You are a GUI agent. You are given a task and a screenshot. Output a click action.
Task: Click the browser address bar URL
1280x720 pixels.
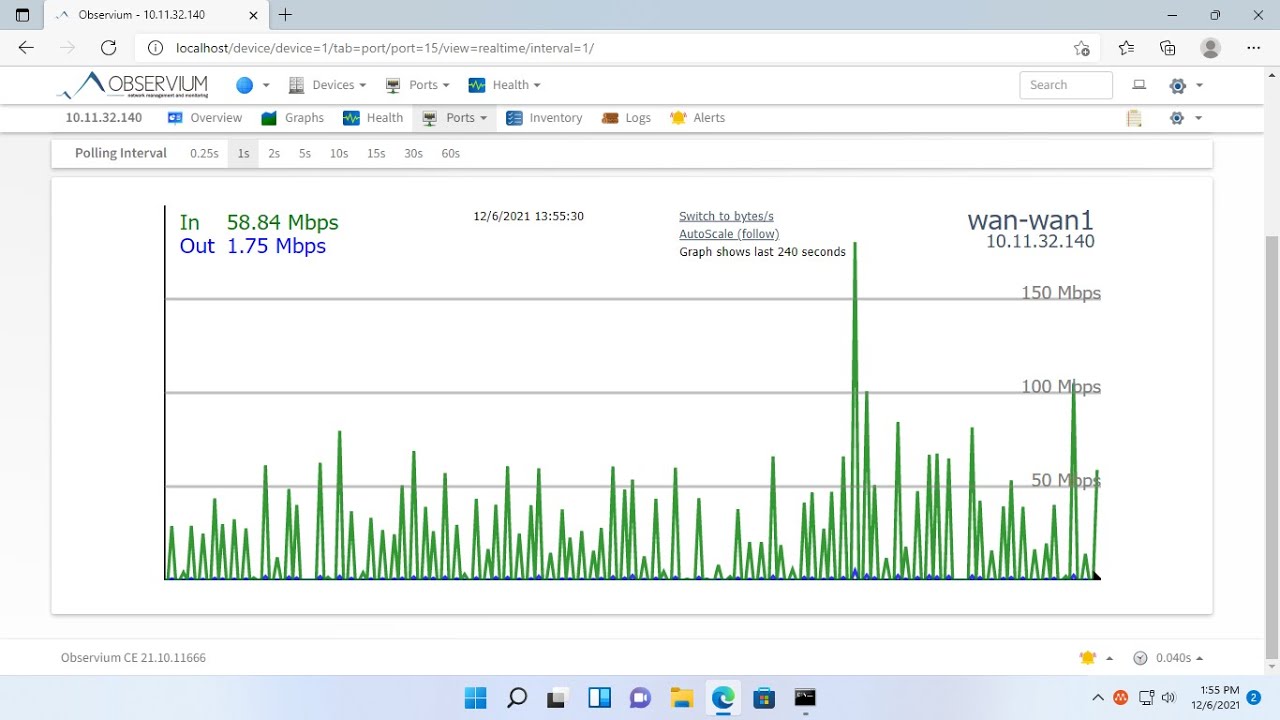pos(385,47)
